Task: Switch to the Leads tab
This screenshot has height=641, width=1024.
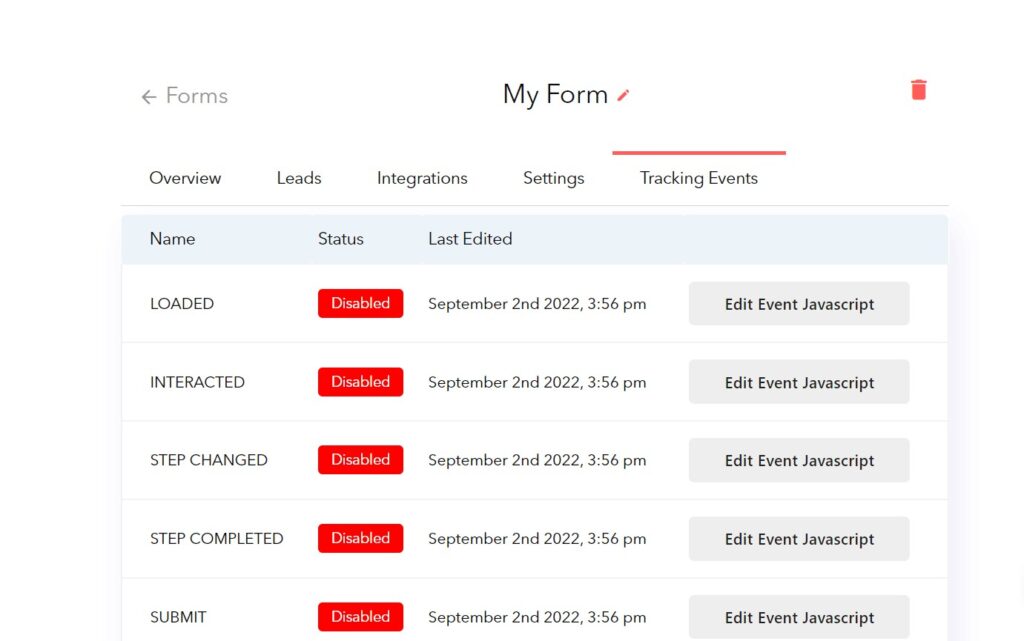Action: click(298, 178)
